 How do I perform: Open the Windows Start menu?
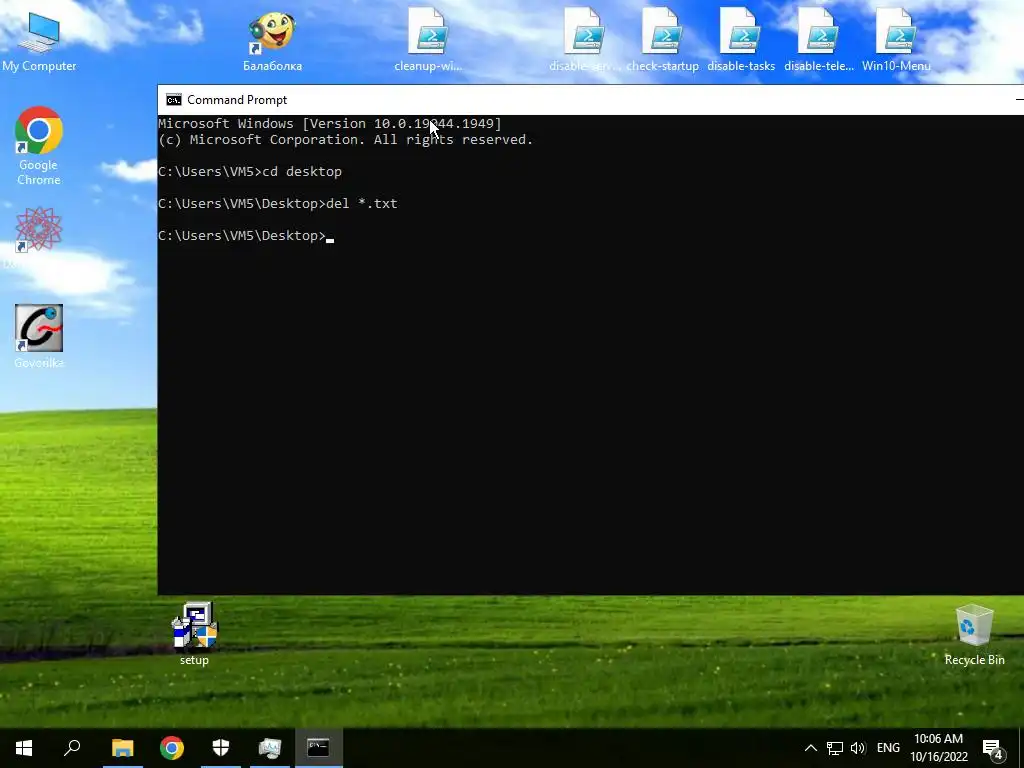pyautogui.click(x=24, y=748)
